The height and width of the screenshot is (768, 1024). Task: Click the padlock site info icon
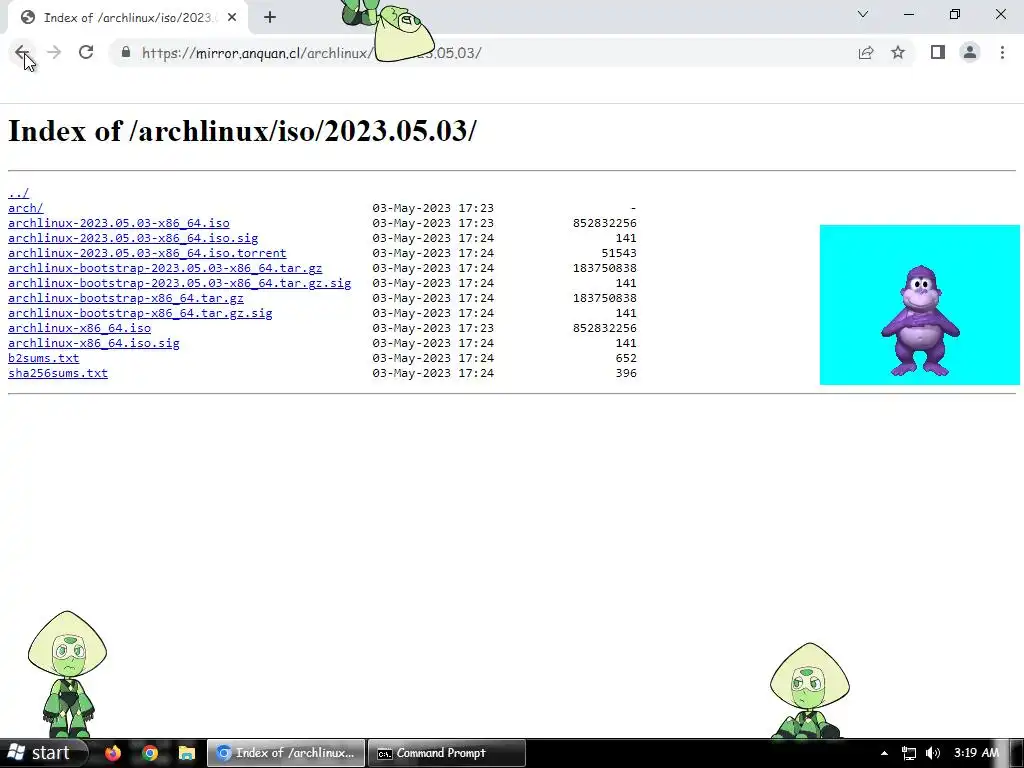click(x=126, y=53)
